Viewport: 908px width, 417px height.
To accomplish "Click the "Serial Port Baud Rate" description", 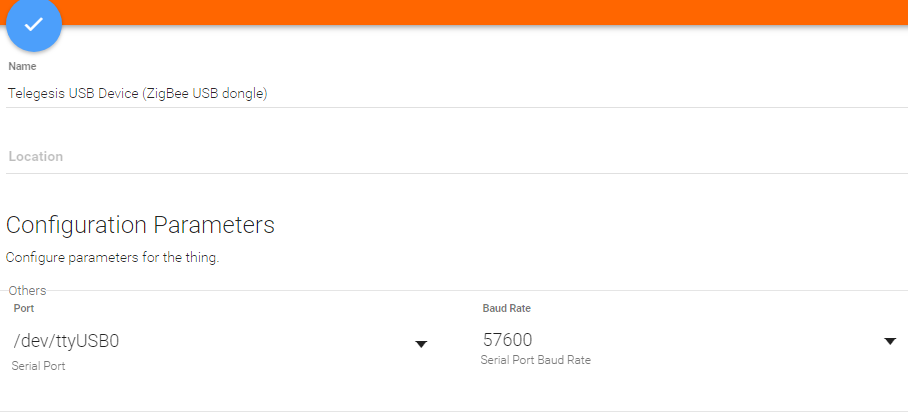I will click(x=536, y=360).
